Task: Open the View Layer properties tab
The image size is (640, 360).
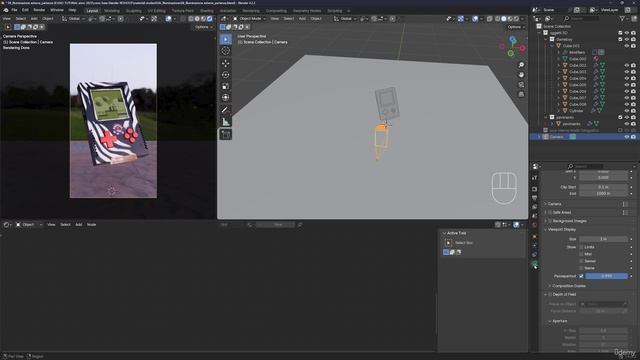Action: tap(535, 207)
